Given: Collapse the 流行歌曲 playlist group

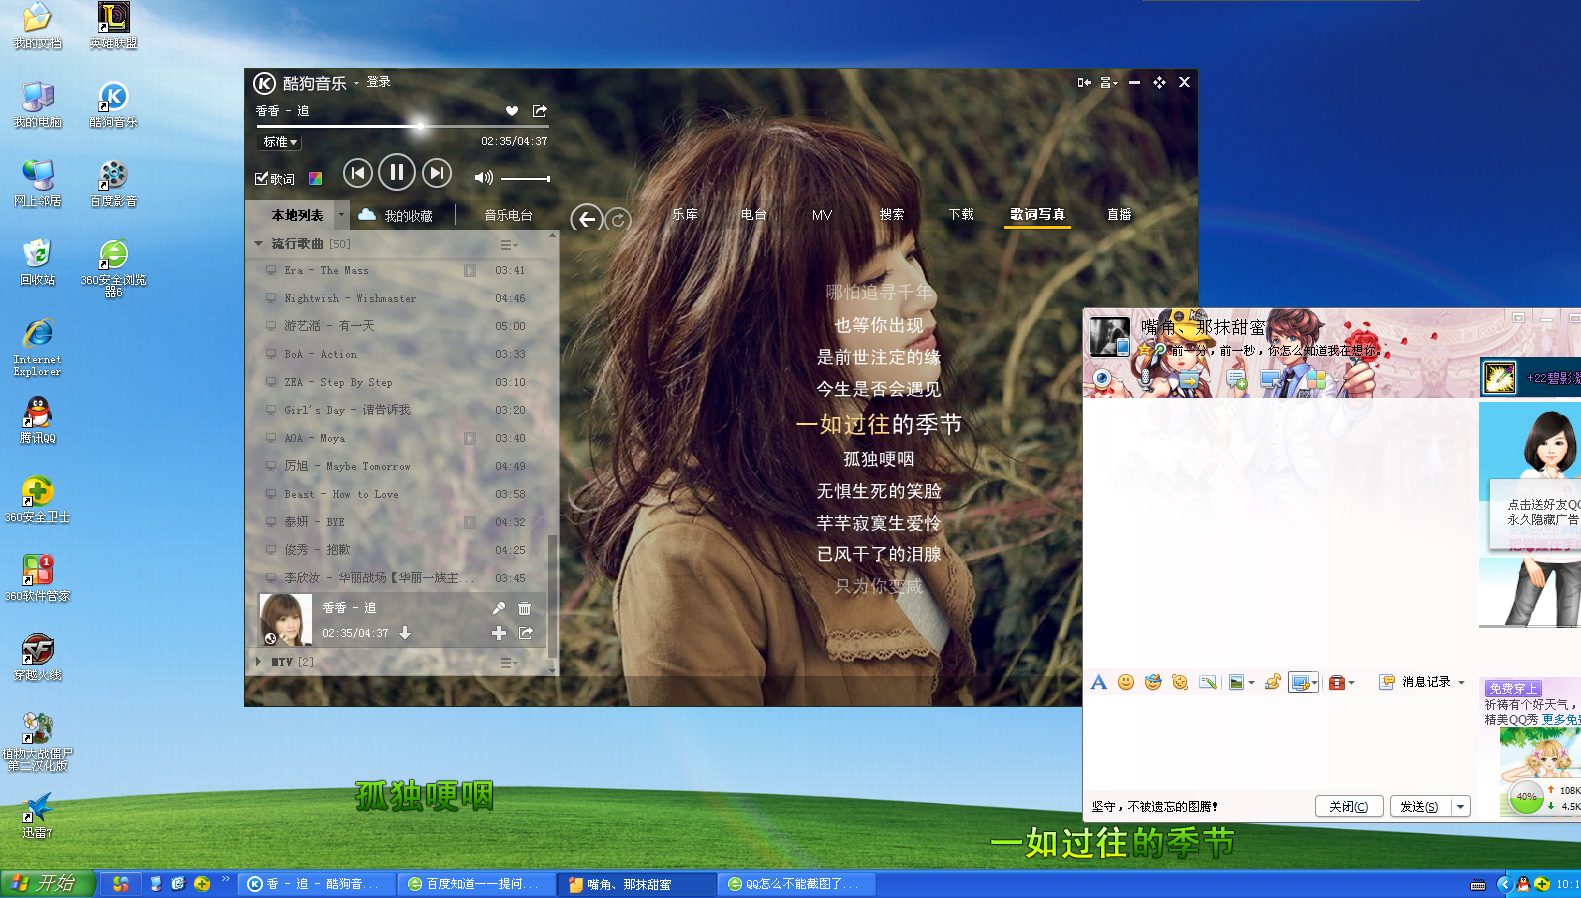Looking at the screenshot, I should pyautogui.click(x=259, y=244).
